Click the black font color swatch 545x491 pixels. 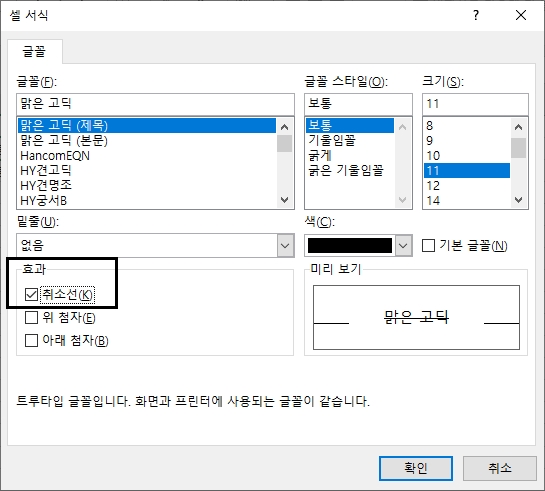pyautogui.click(x=350, y=245)
